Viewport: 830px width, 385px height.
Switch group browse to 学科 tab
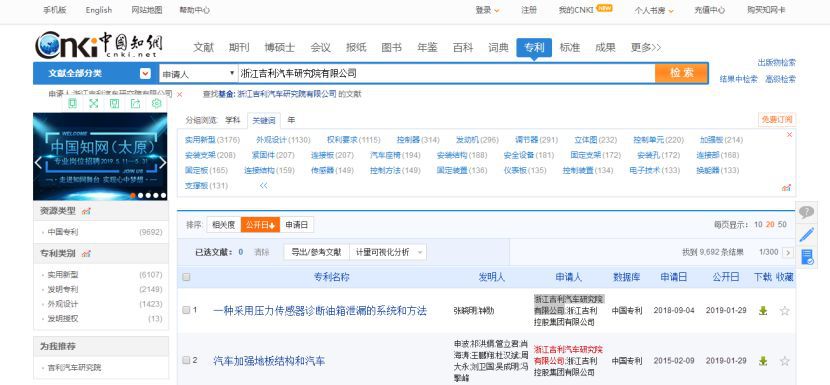[232, 120]
